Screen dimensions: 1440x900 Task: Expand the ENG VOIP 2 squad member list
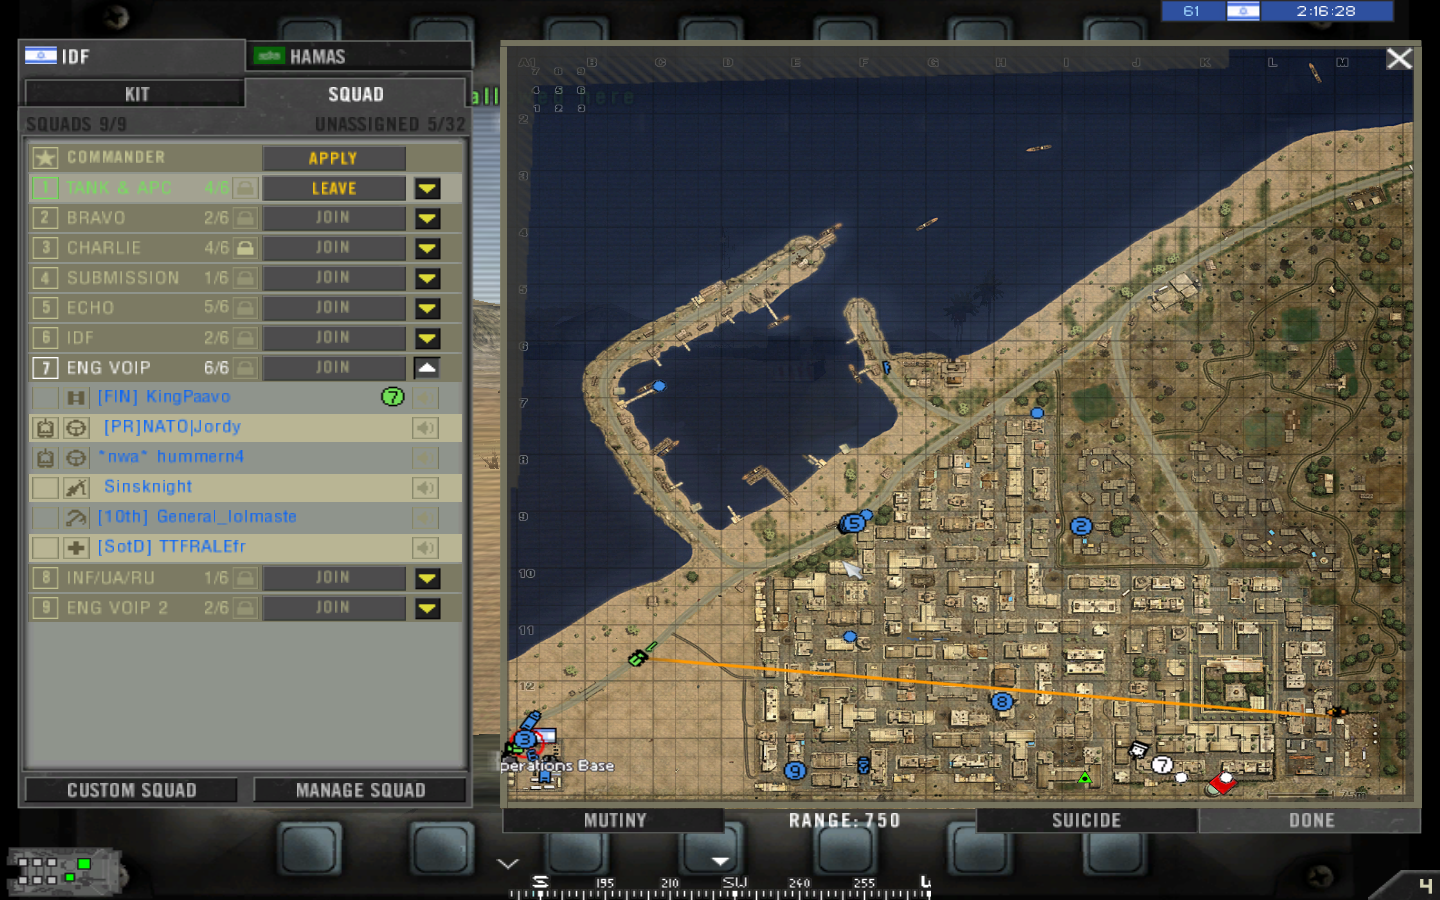(x=428, y=608)
